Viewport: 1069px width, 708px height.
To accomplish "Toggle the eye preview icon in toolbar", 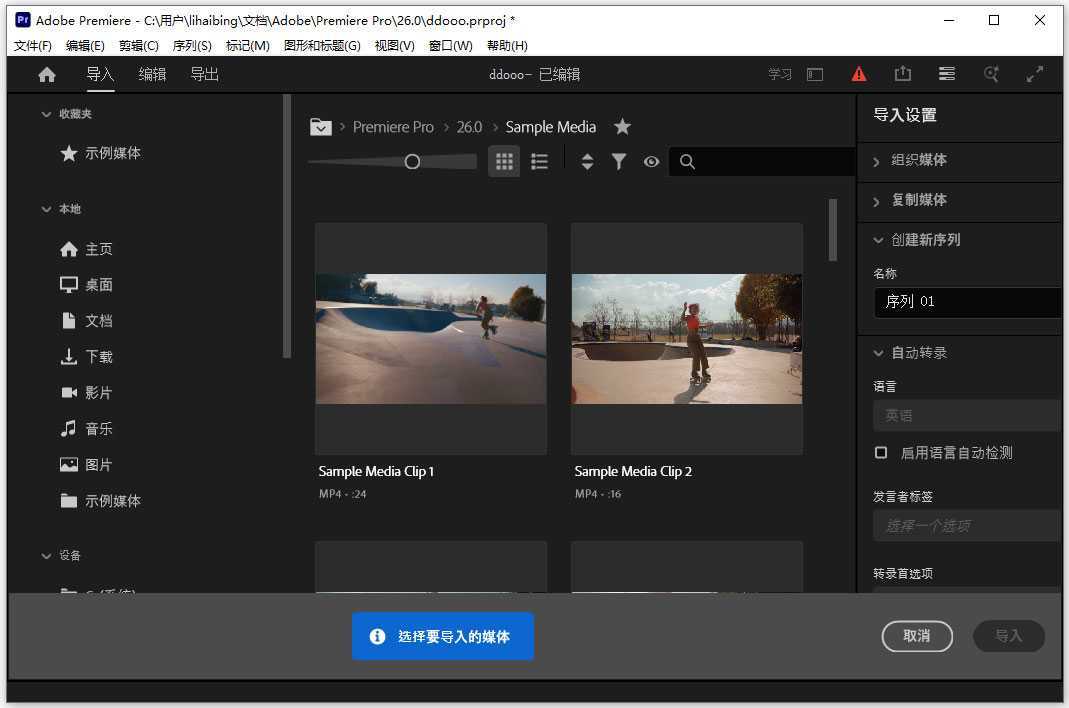I will 651,161.
